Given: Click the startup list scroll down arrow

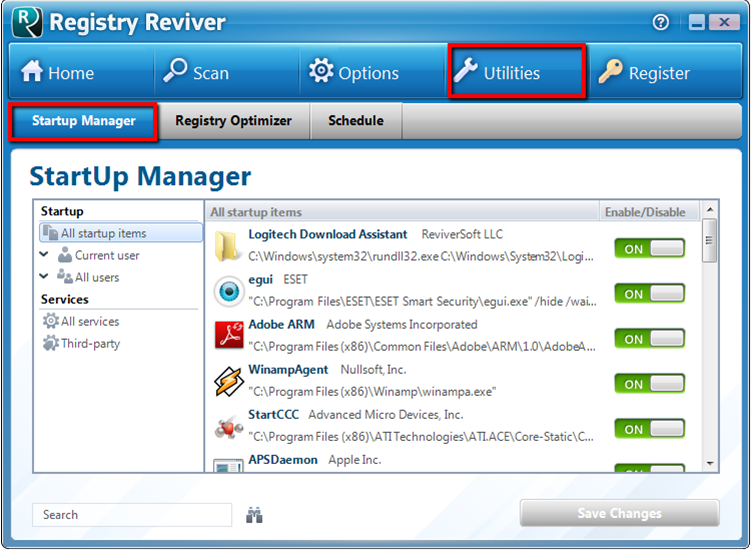Looking at the screenshot, I should 710,464.
